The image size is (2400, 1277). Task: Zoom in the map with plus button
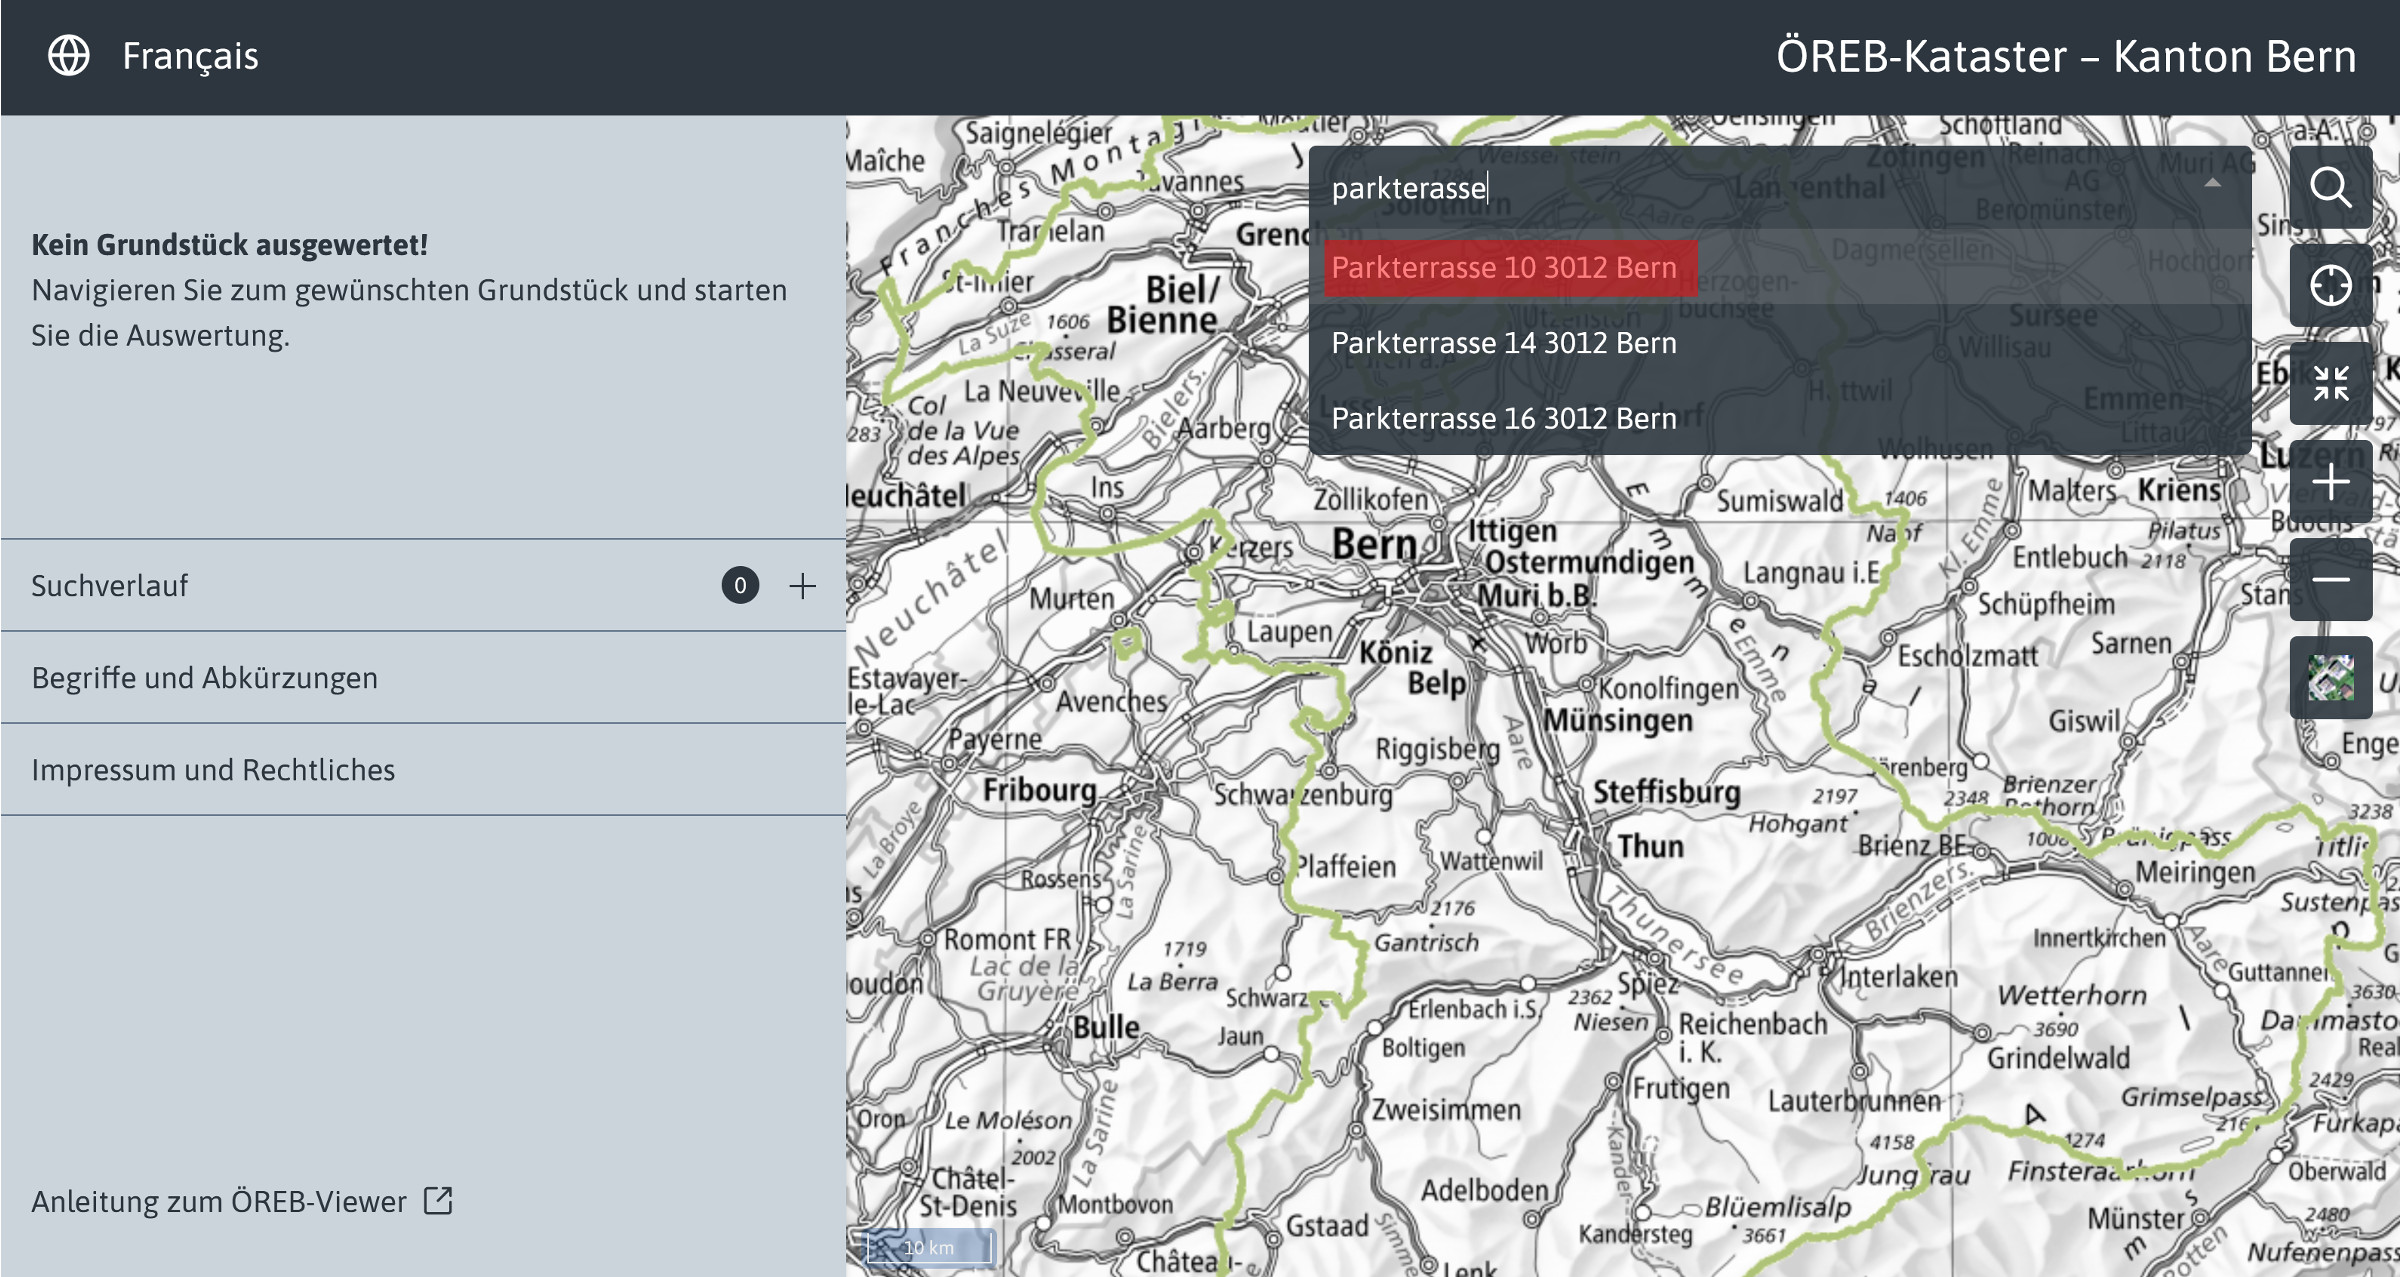click(x=2331, y=482)
